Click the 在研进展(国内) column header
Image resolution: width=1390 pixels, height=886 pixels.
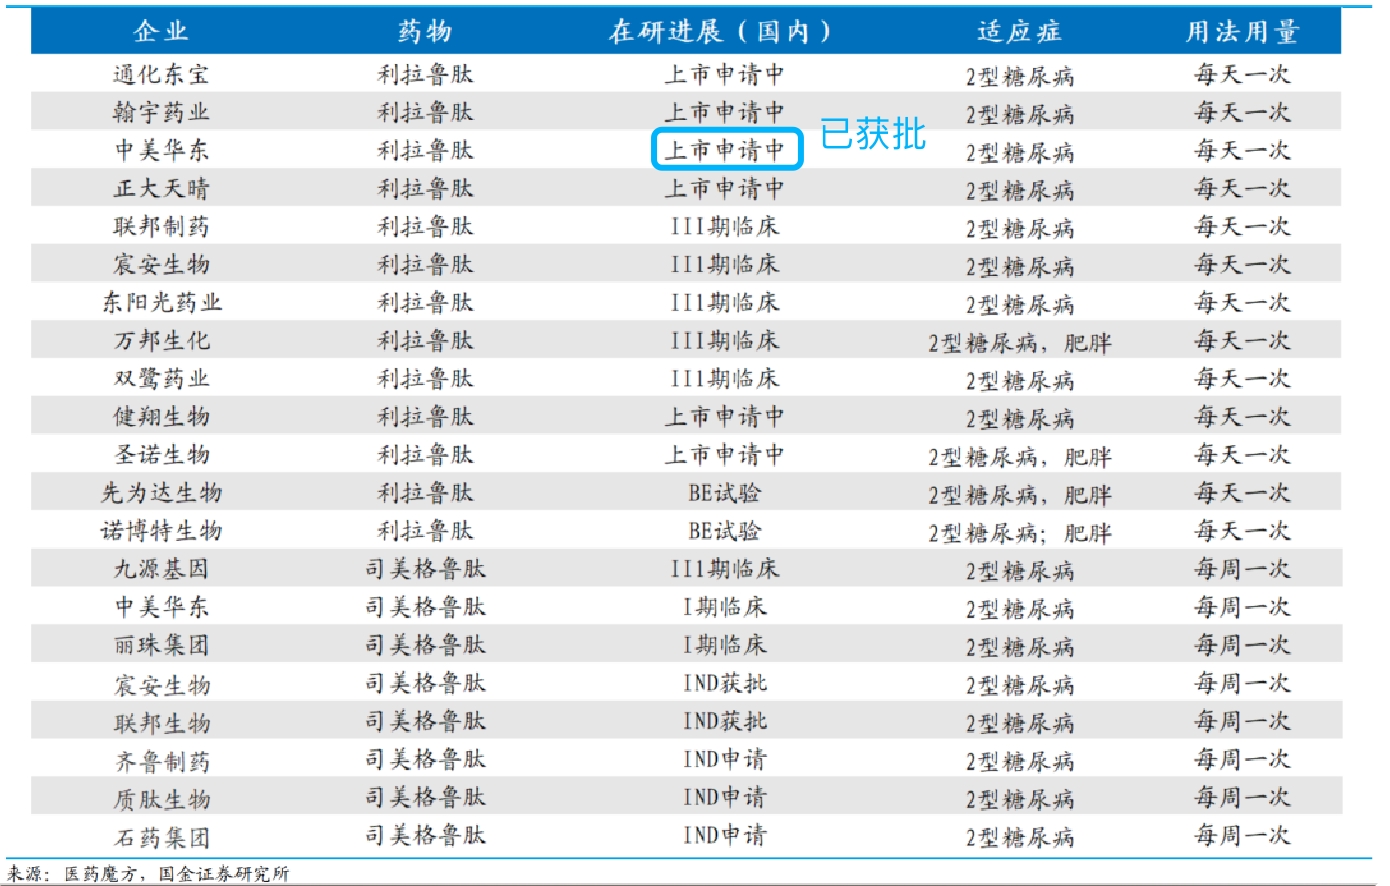(x=720, y=32)
